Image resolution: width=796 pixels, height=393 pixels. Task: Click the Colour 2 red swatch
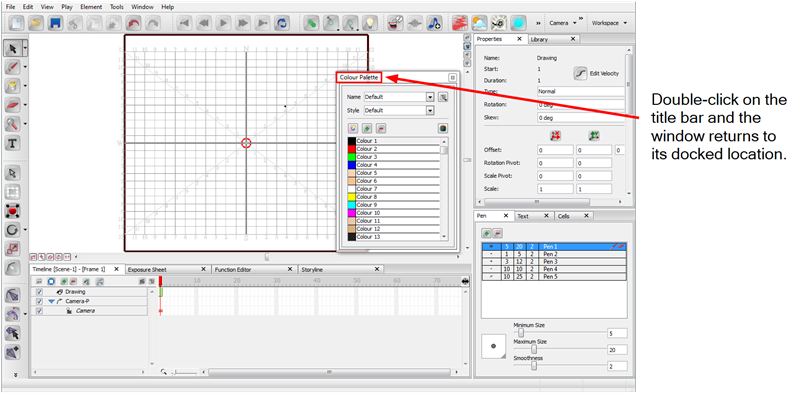pyautogui.click(x=351, y=149)
